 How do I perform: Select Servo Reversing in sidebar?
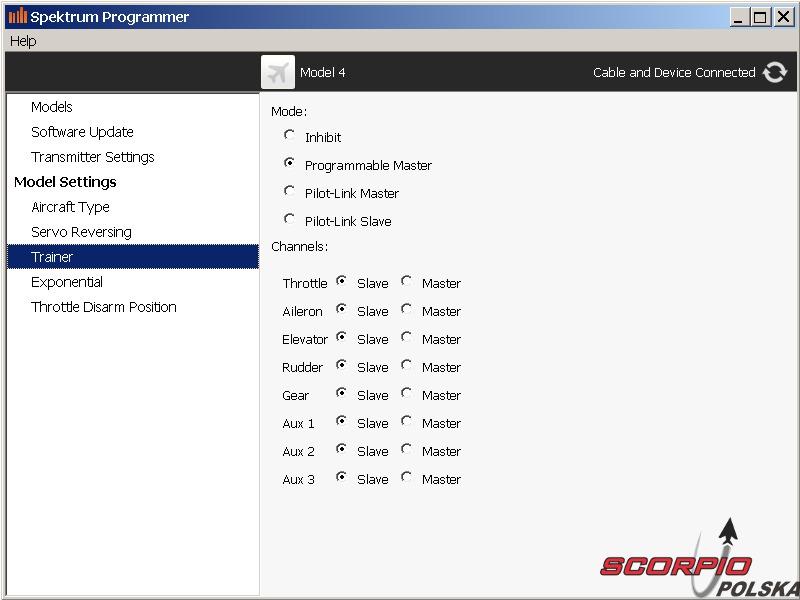pyautogui.click(x=81, y=232)
